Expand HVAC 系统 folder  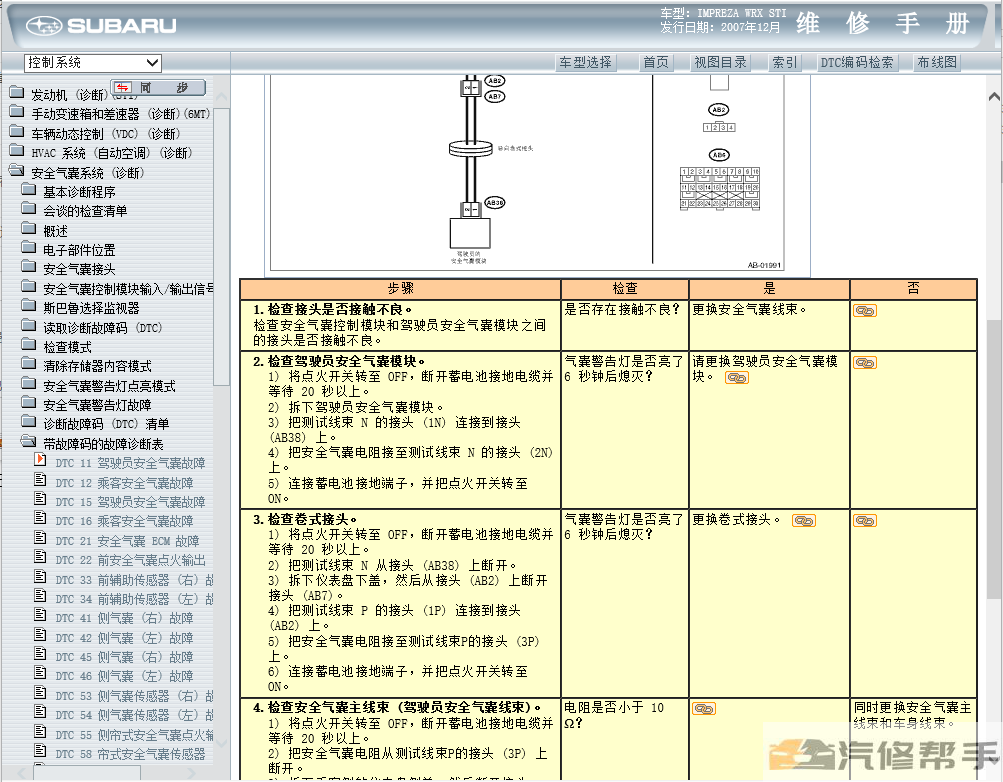click(x=17, y=152)
